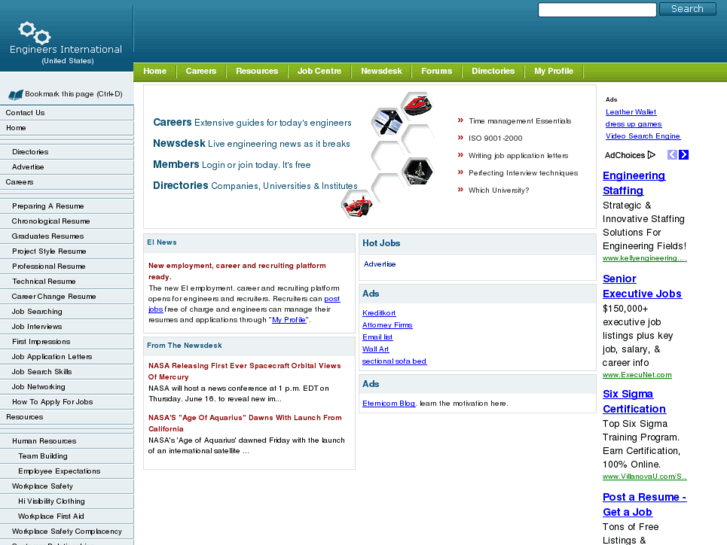
Task: Click Newsdesk Live engineering news banner link
Action: point(251,144)
